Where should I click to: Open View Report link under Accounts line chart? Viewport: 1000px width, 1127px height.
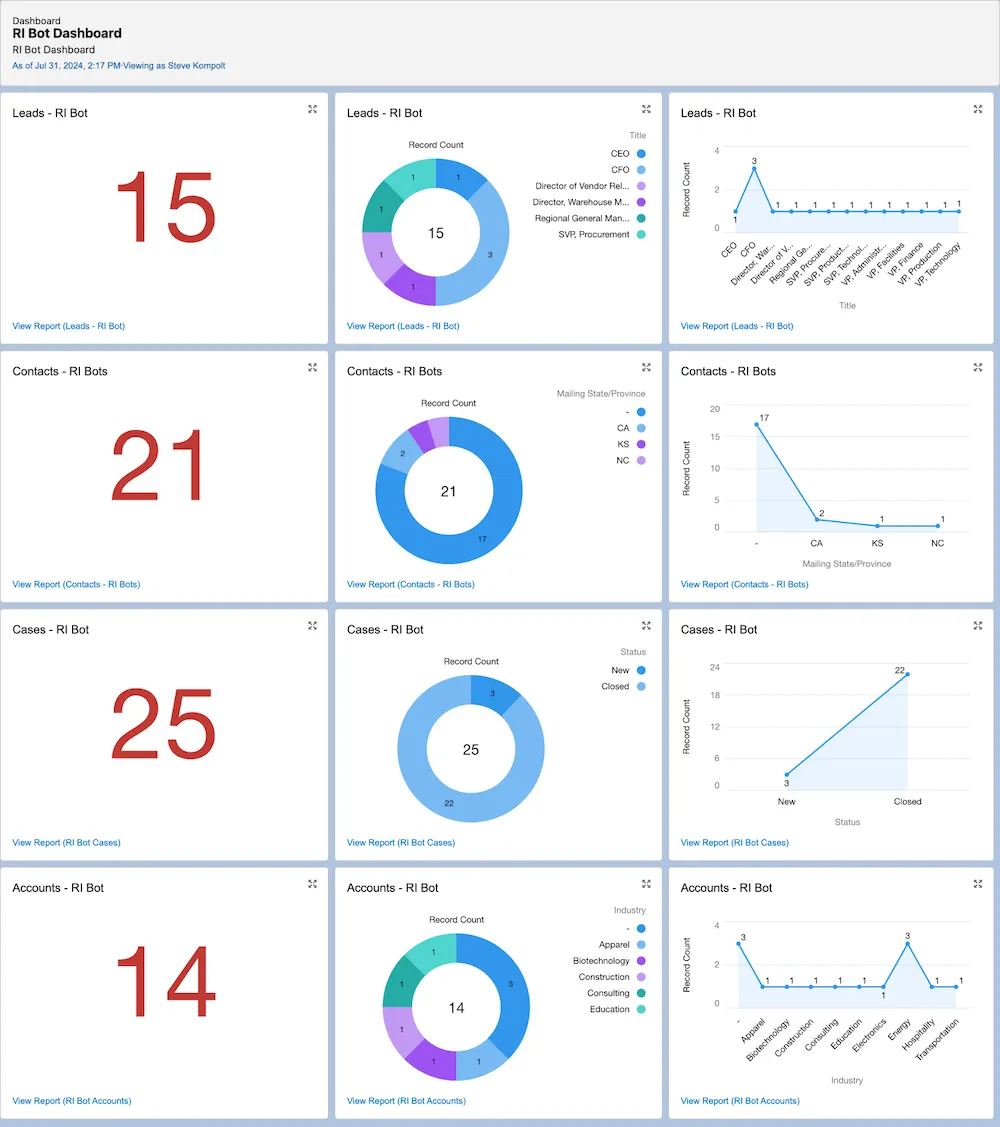740,1100
